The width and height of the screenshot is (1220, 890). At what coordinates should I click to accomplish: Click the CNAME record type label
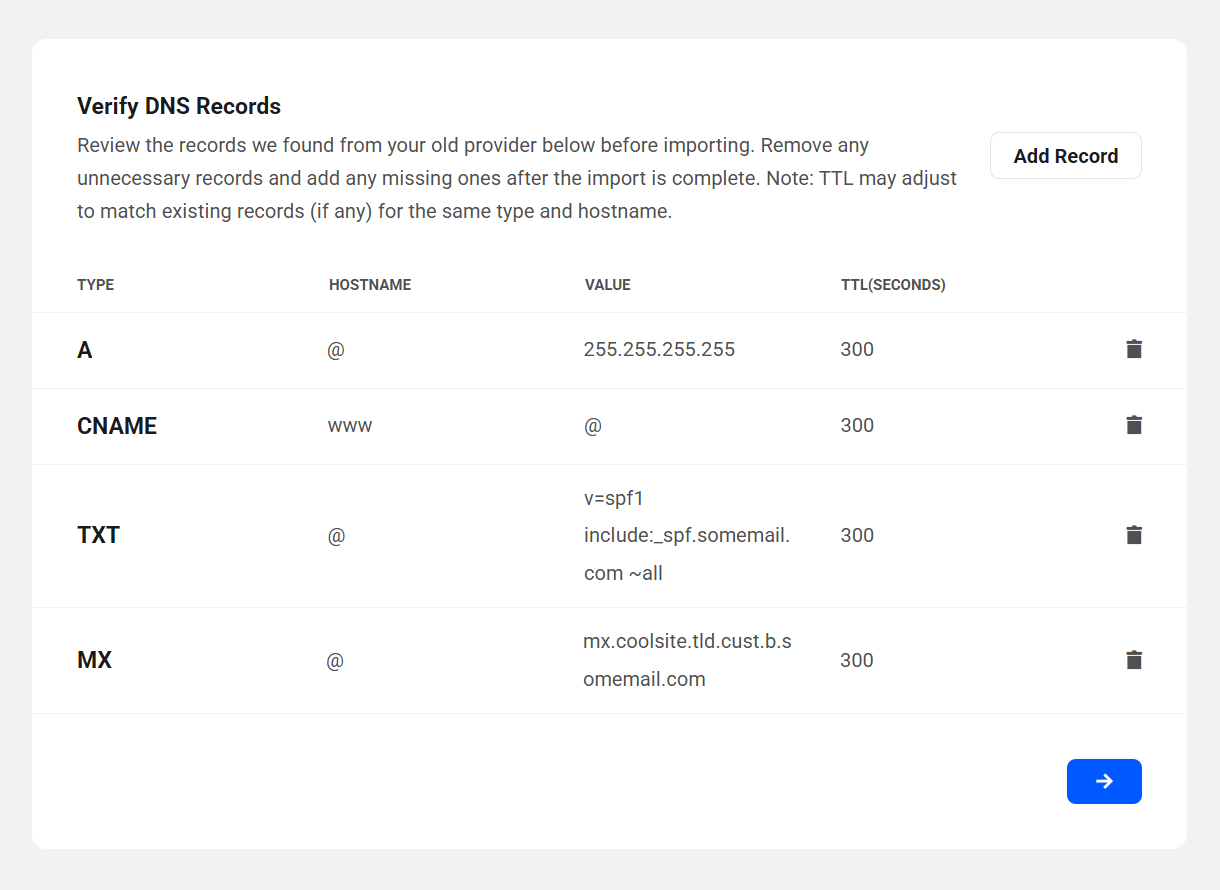(117, 426)
